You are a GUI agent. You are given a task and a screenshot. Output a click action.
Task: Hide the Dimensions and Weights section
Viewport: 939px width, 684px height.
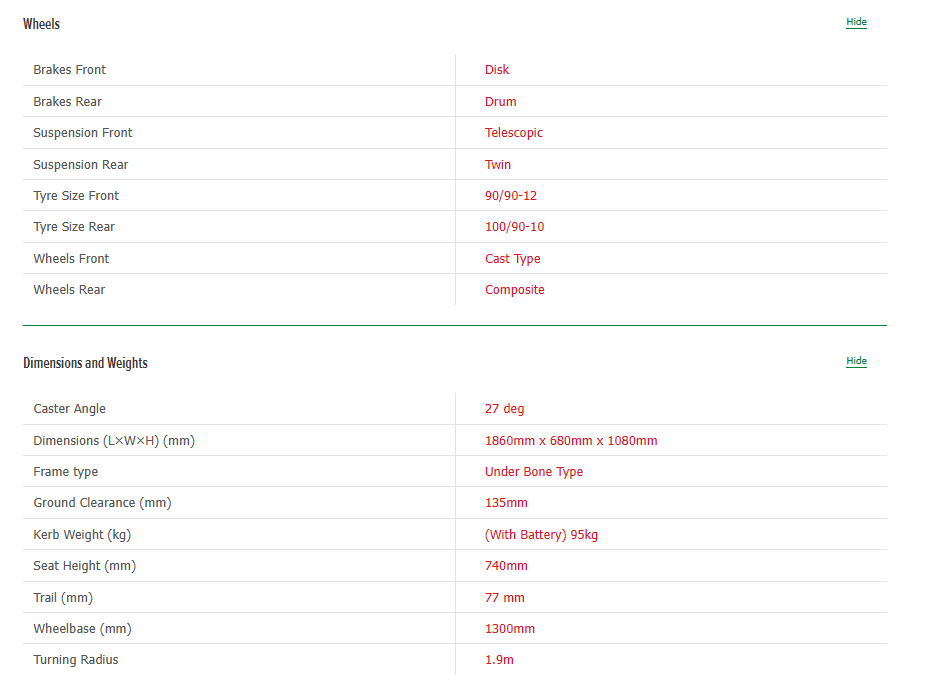tap(856, 361)
